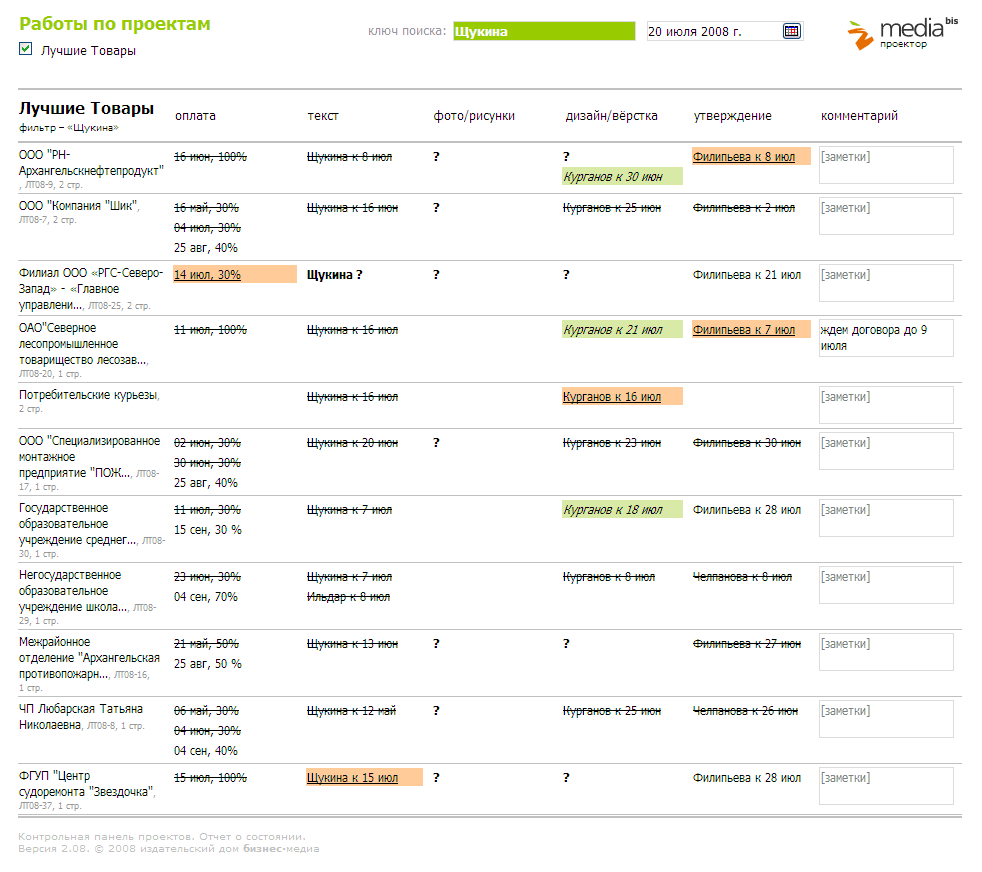The width and height of the screenshot is (982, 872).
Task: Click the date field 20 июля 2008 г.
Action: [x=713, y=31]
